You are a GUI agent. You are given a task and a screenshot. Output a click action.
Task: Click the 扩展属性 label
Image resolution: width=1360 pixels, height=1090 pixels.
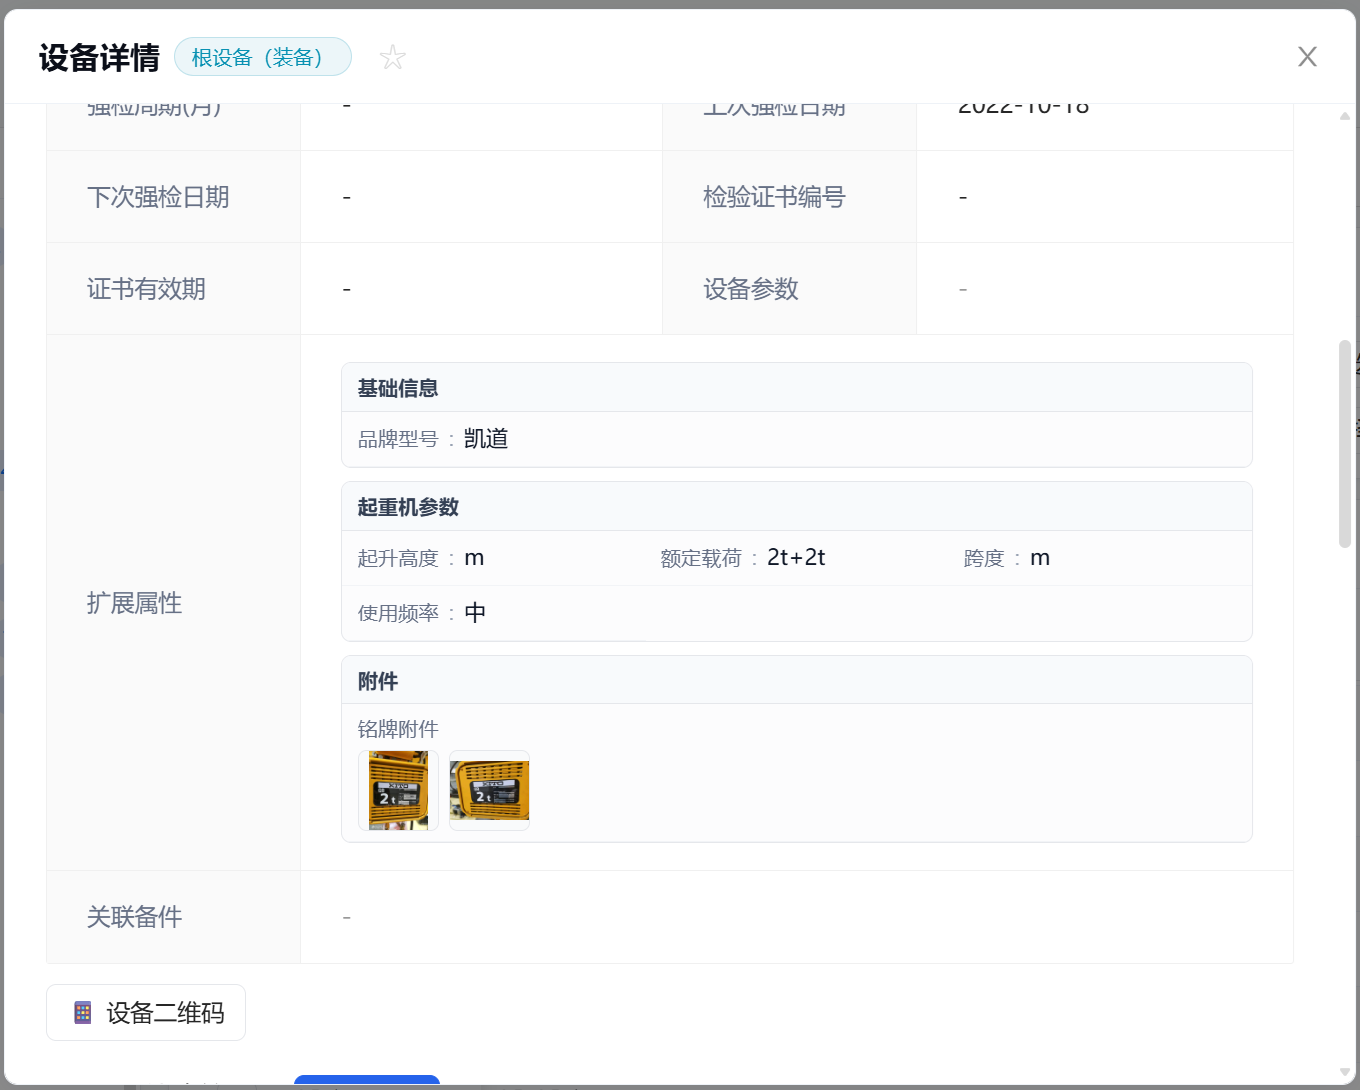(x=134, y=603)
